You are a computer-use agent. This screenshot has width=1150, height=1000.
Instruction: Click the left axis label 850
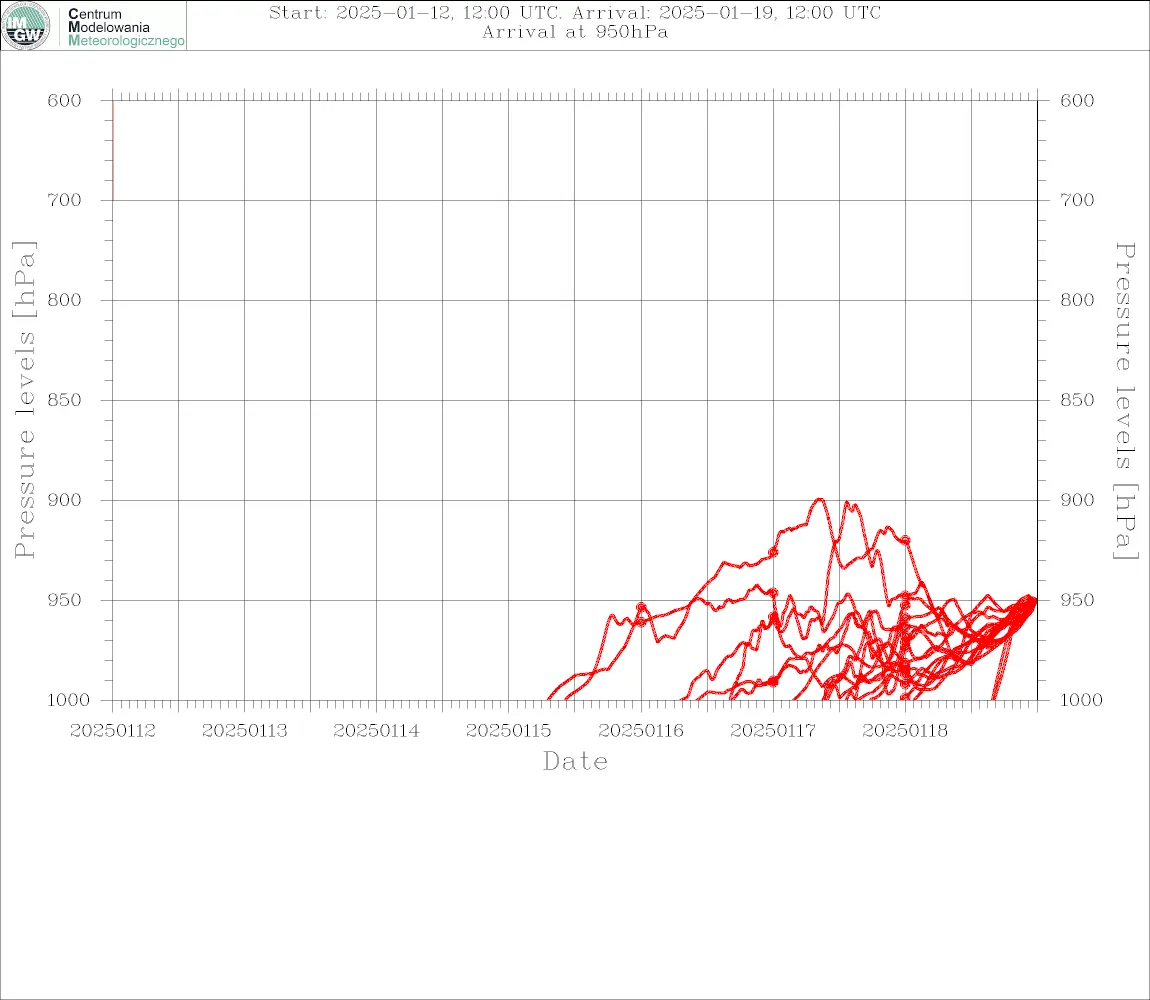point(65,400)
